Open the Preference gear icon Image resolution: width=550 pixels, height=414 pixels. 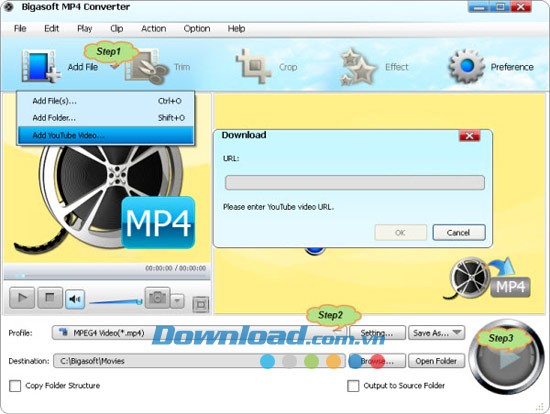[x=466, y=66]
